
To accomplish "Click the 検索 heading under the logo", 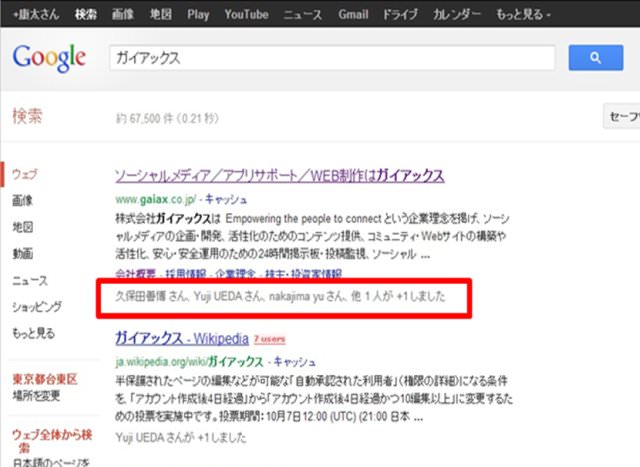I will pos(27,116).
